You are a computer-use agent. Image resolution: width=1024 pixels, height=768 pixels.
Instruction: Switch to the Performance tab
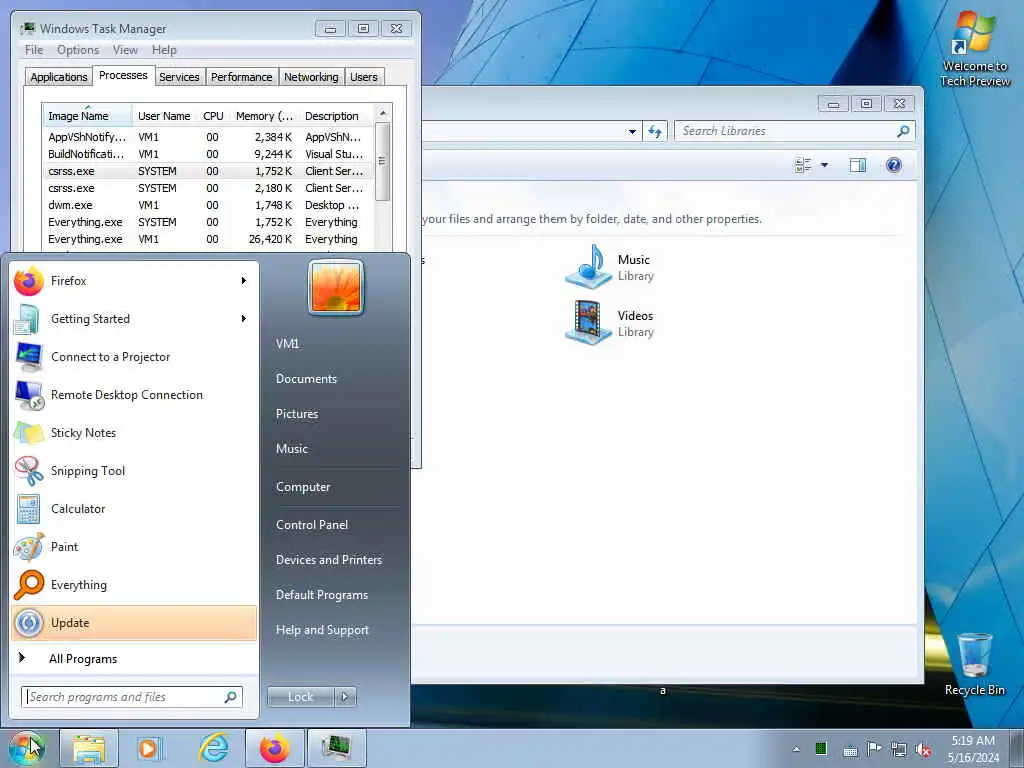click(242, 77)
